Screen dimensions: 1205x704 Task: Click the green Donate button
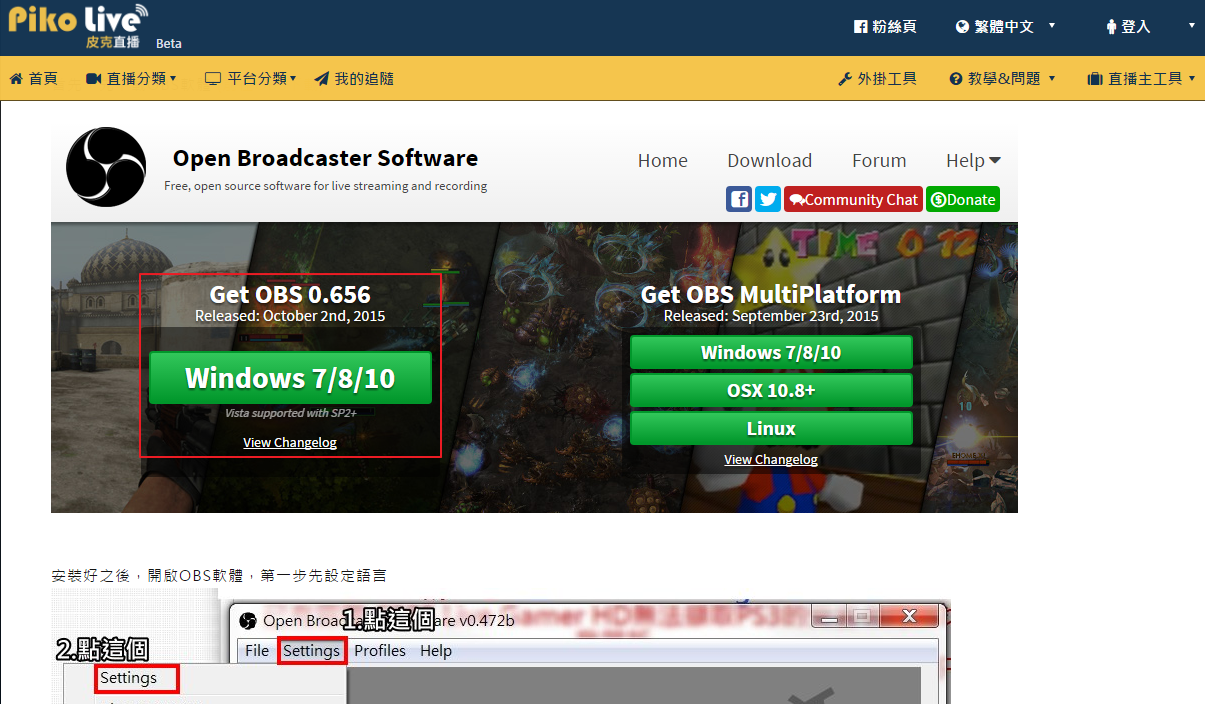pos(962,199)
